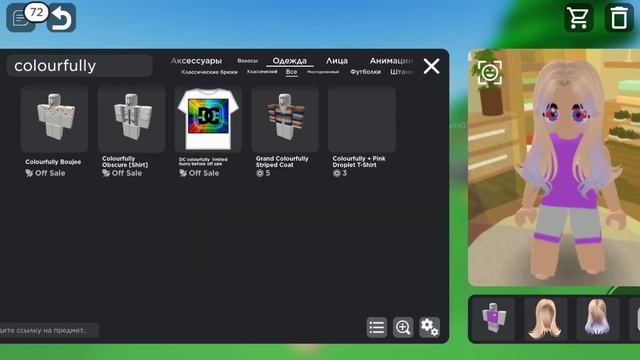
Task: Select the Все subcategory
Action: [291, 72]
